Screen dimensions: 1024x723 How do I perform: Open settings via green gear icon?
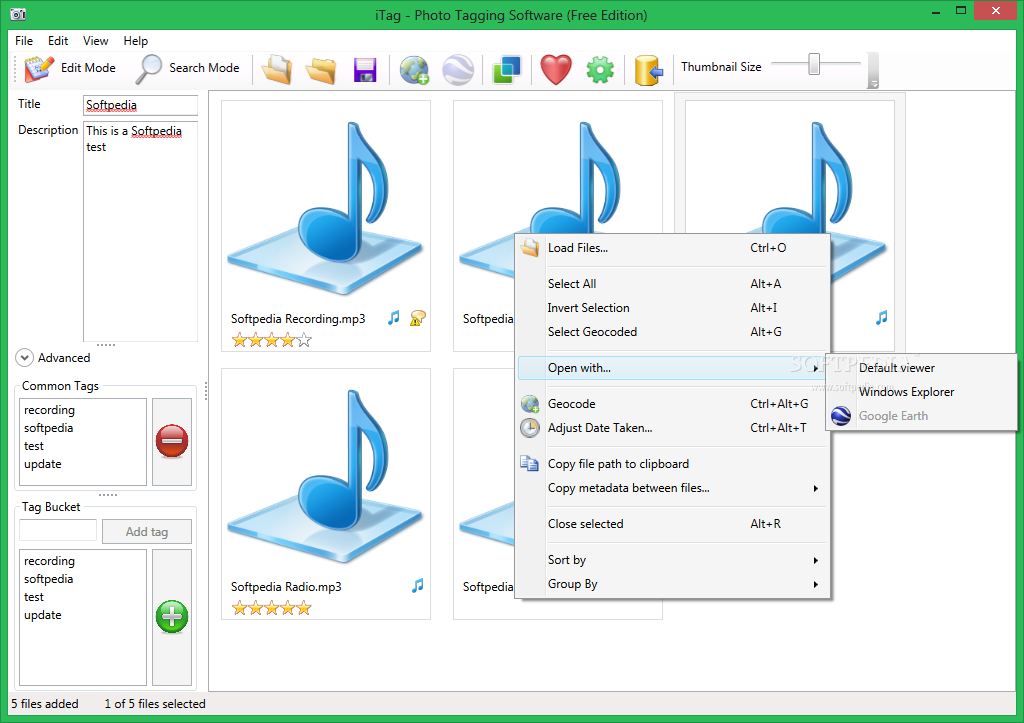tap(600, 69)
